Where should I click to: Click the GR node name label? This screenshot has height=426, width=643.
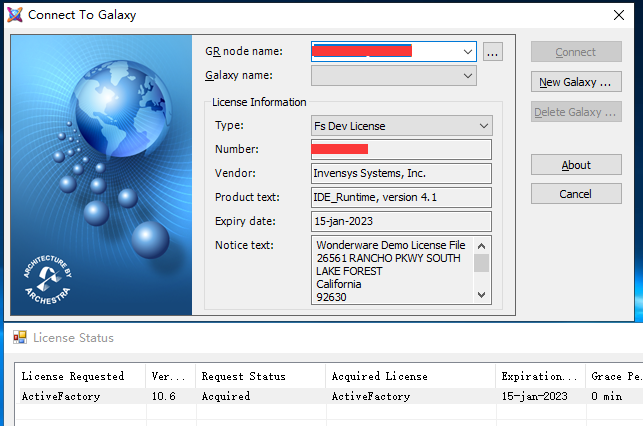(244, 51)
